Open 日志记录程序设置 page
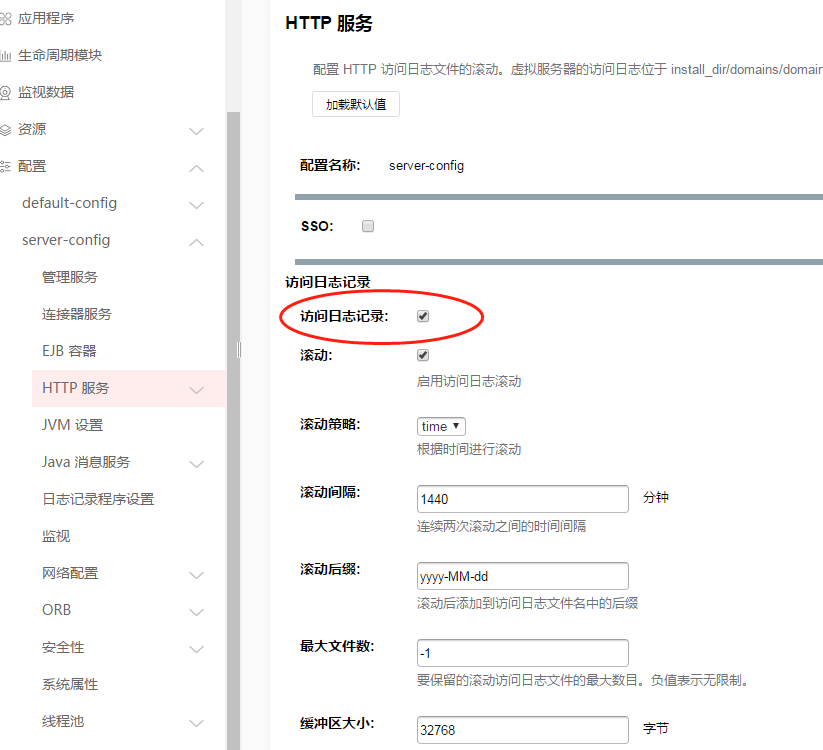This screenshot has height=750, width=823. [x=98, y=499]
